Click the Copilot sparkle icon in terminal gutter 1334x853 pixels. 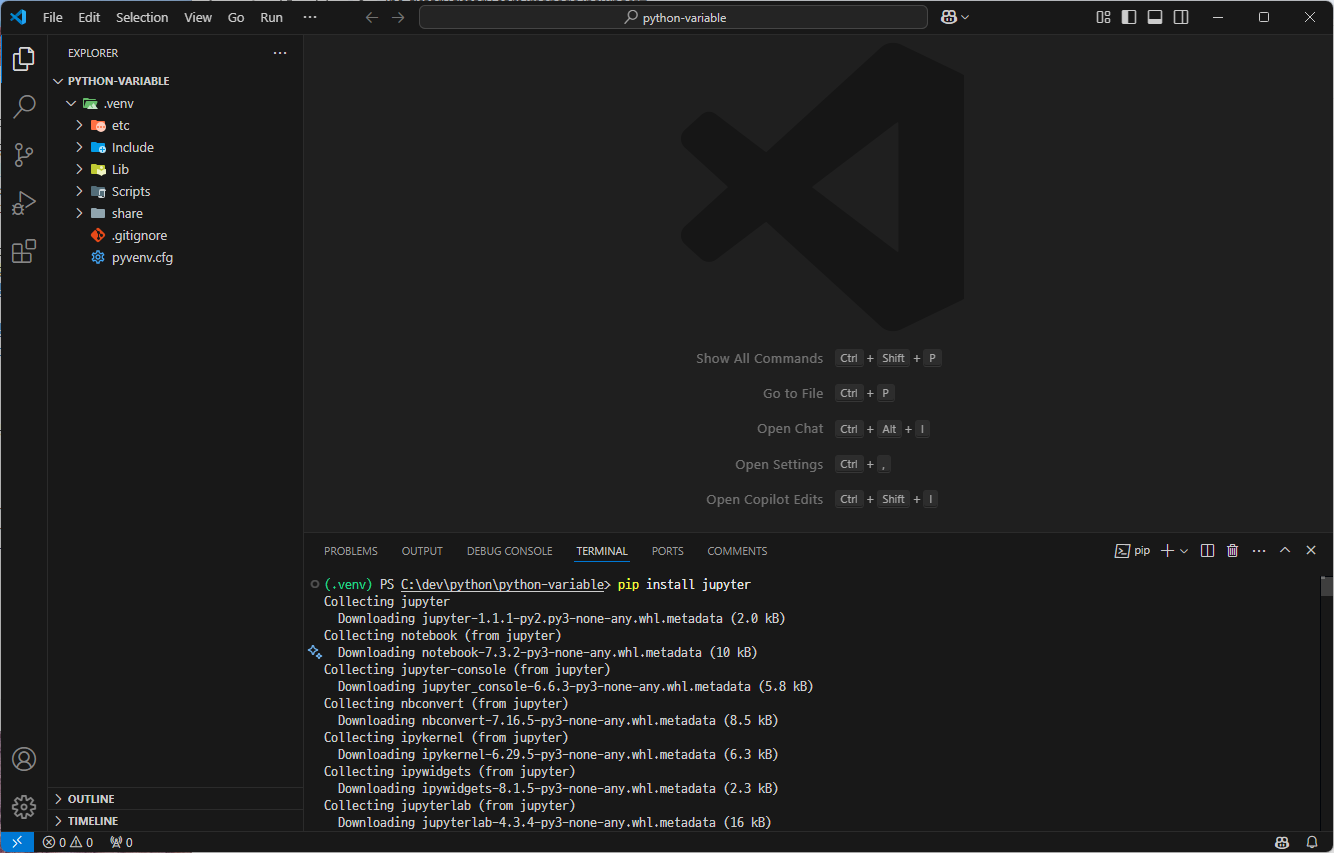(x=314, y=652)
